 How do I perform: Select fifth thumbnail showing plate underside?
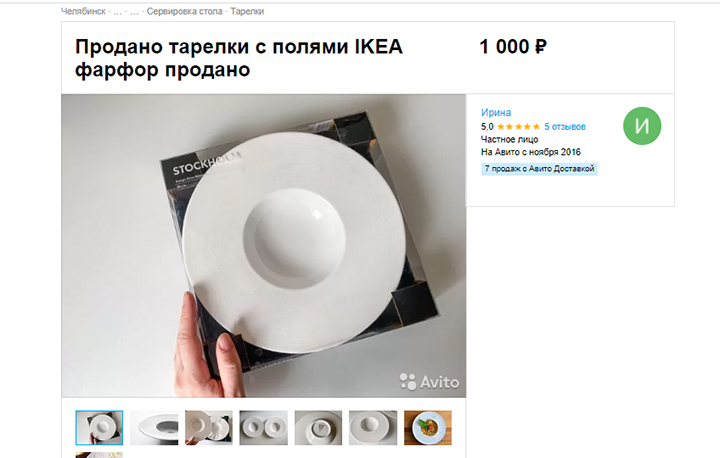(318, 428)
